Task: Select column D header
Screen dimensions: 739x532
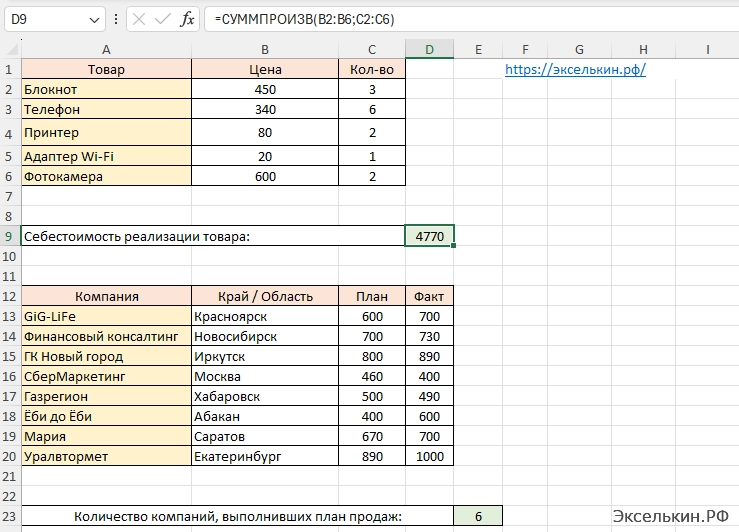Action: (x=429, y=50)
